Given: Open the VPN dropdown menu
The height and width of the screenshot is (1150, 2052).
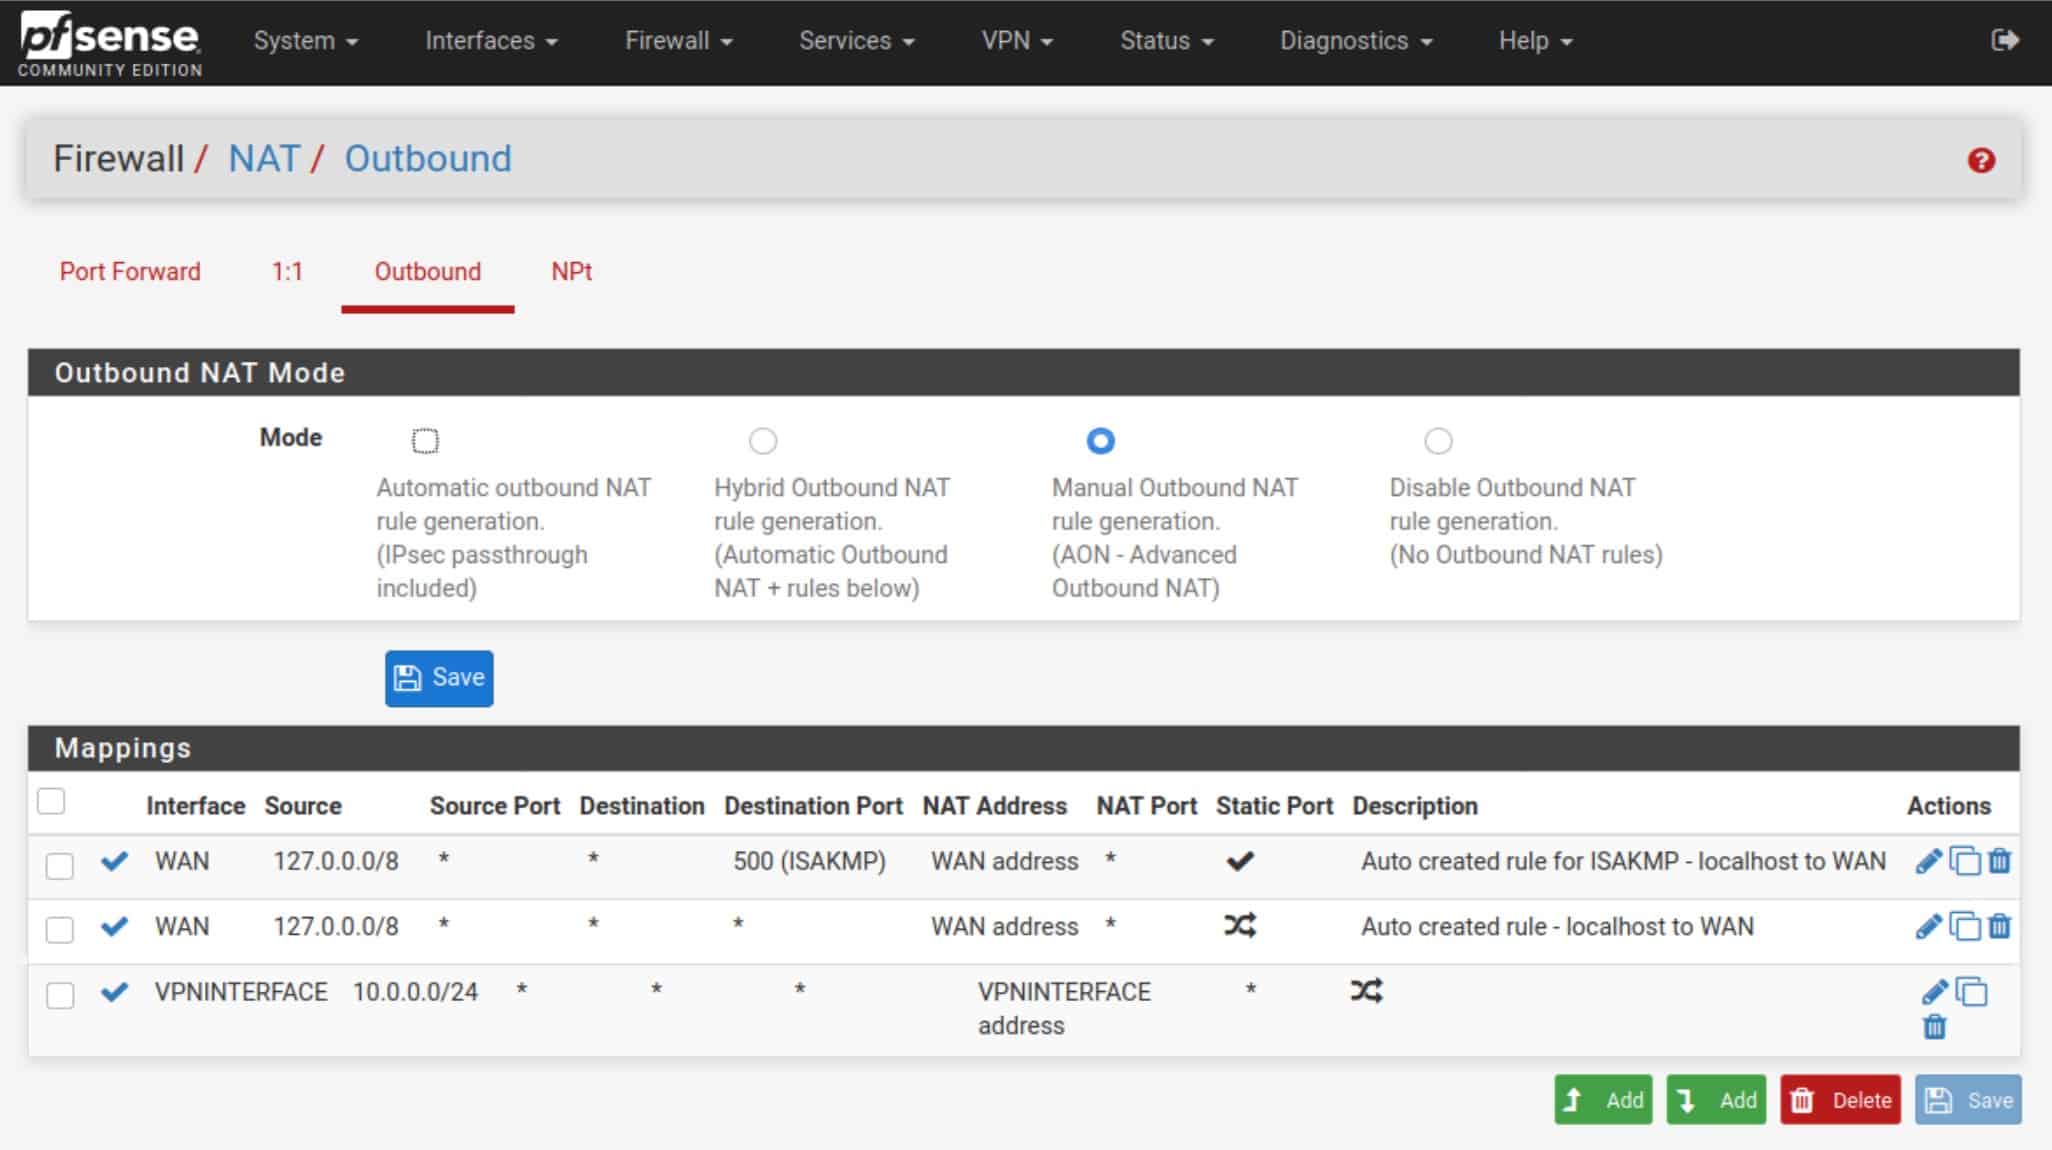Looking at the screenshot, I should [1017, 41].
